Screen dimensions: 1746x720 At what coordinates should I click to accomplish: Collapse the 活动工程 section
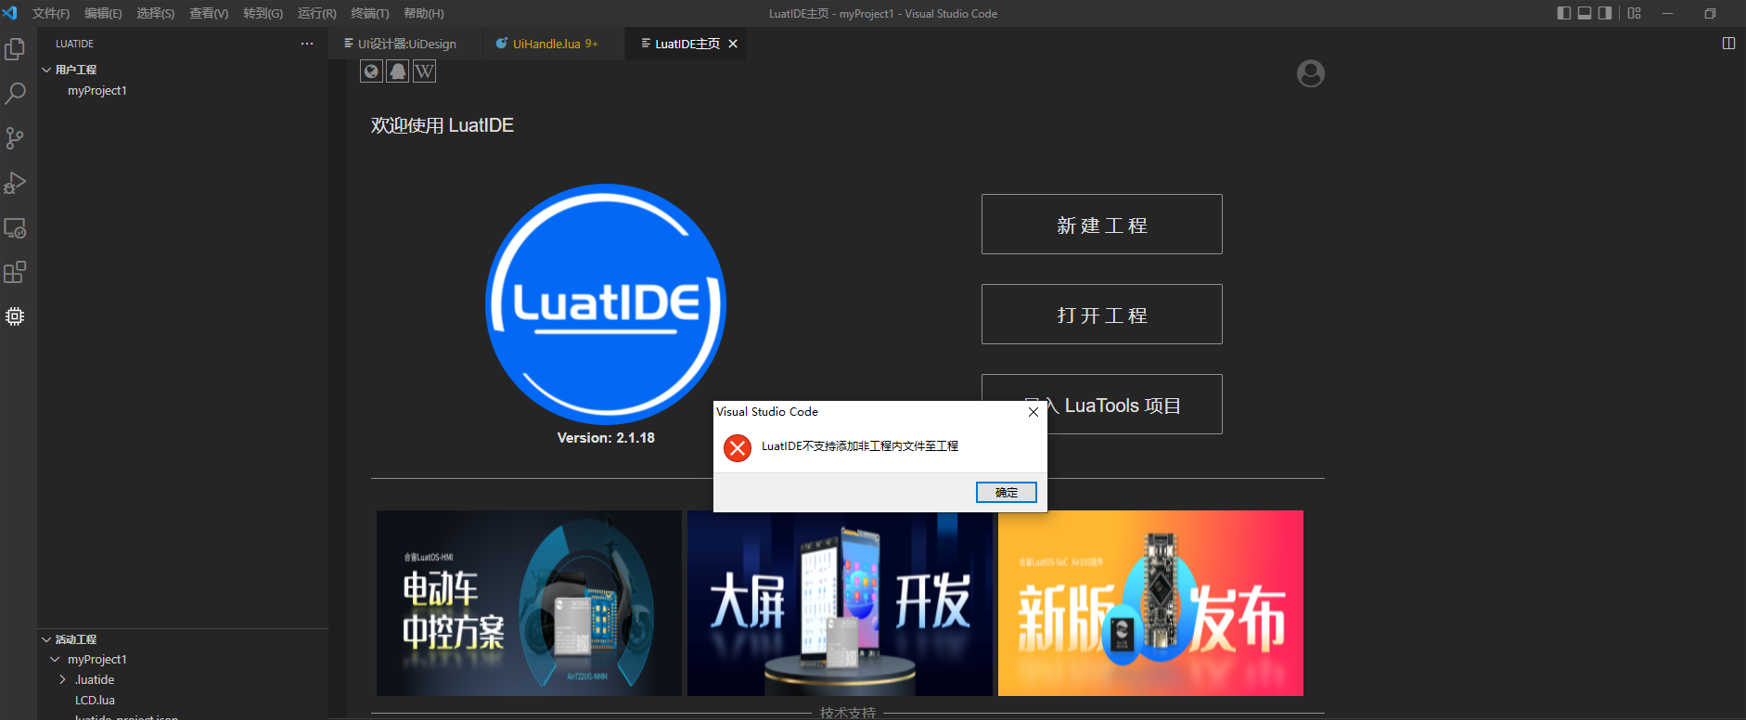click(x=46, y=639)
